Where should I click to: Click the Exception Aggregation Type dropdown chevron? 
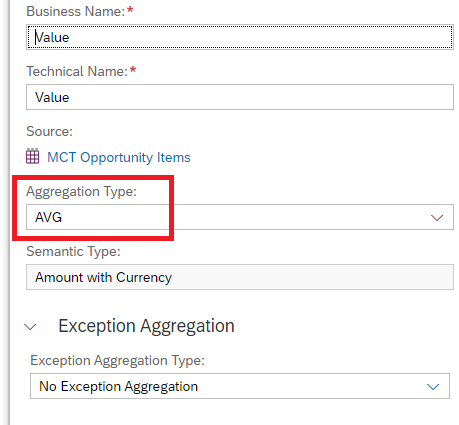pyautogui.click(x=433, y=387)
